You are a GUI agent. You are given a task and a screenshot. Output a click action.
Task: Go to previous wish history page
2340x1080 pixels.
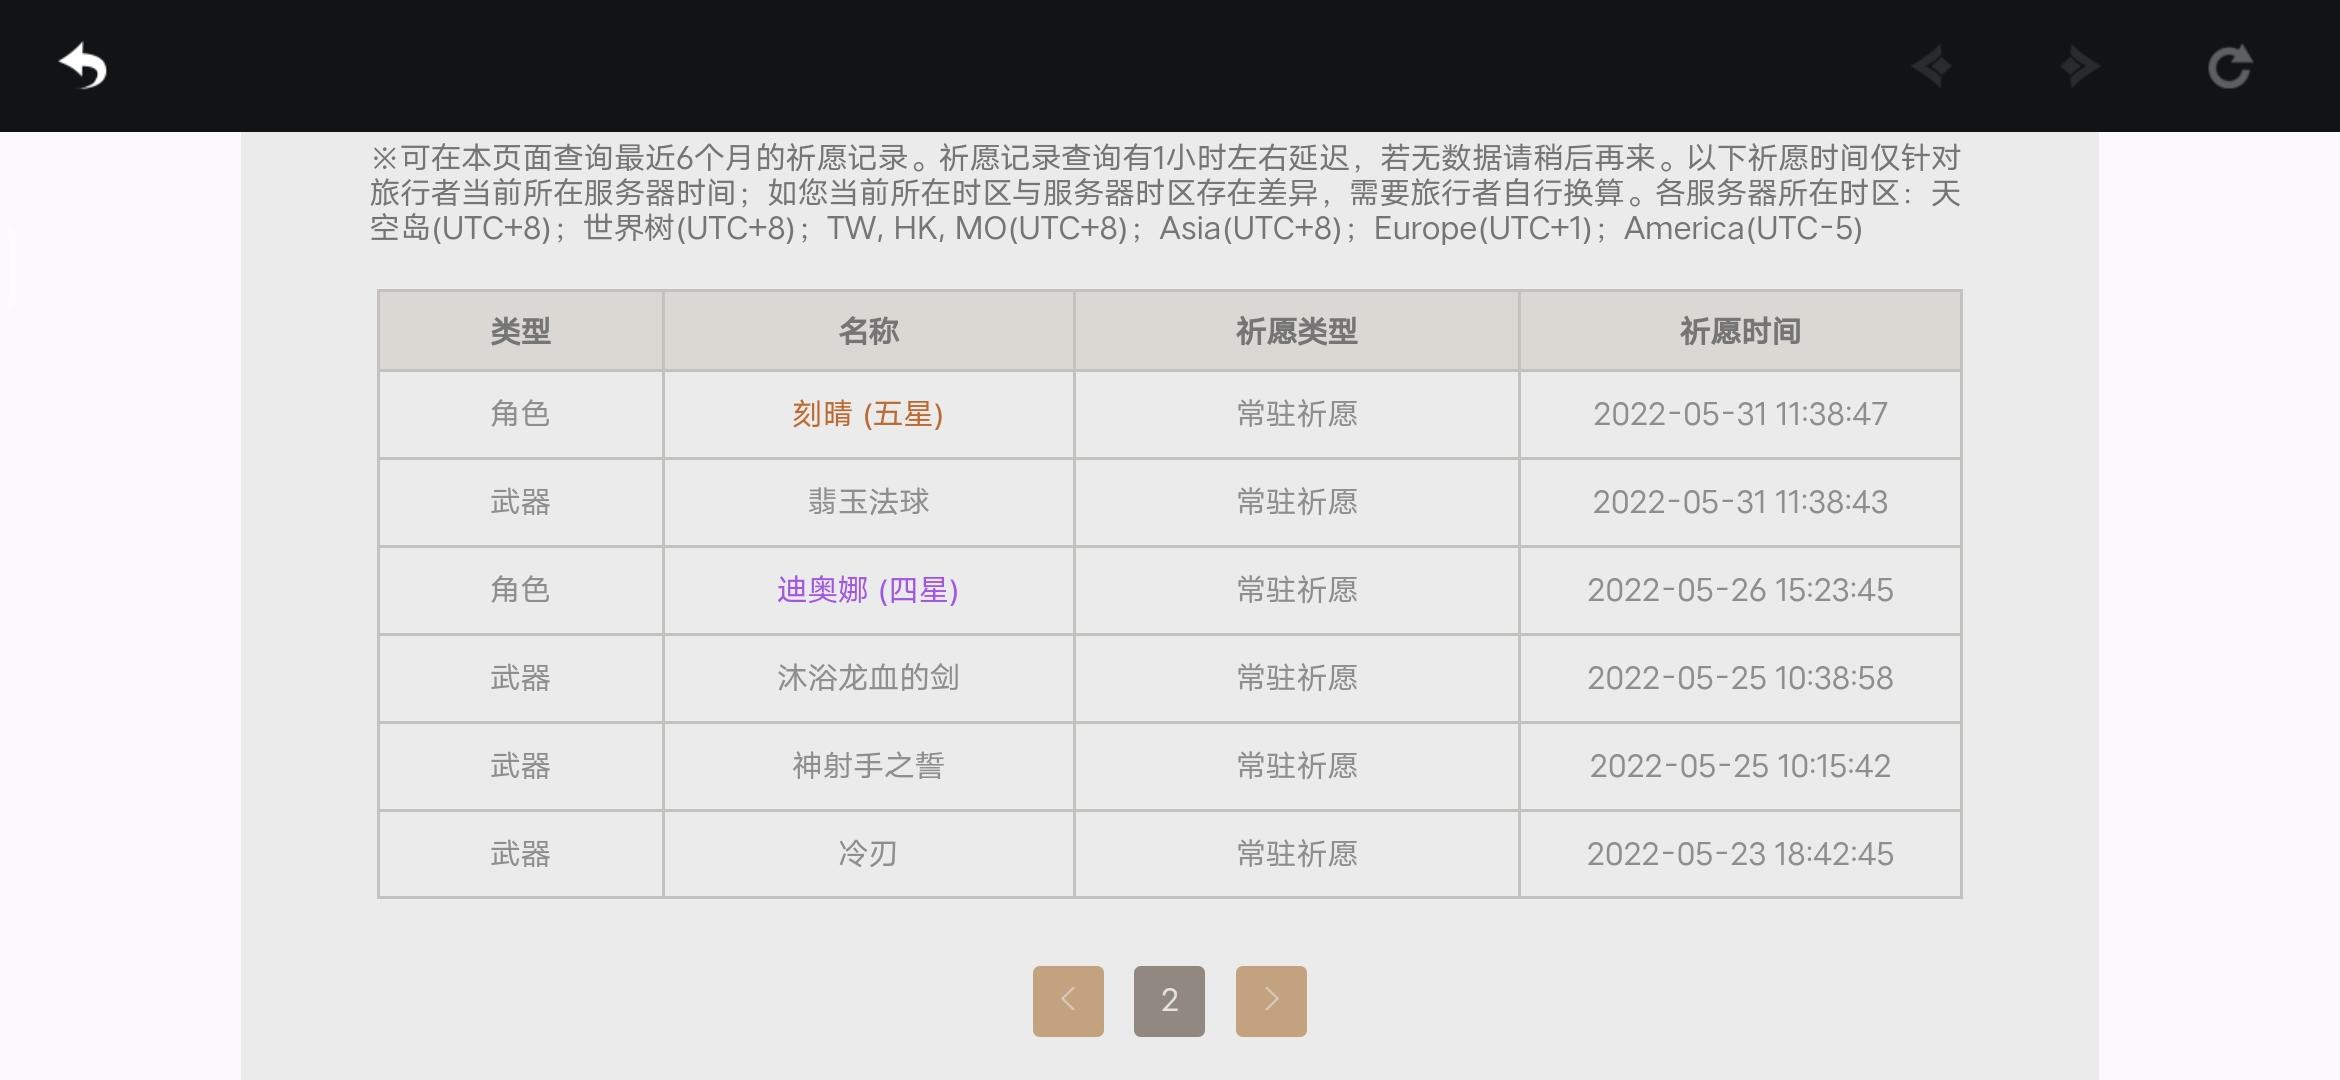point(1068,1001)
